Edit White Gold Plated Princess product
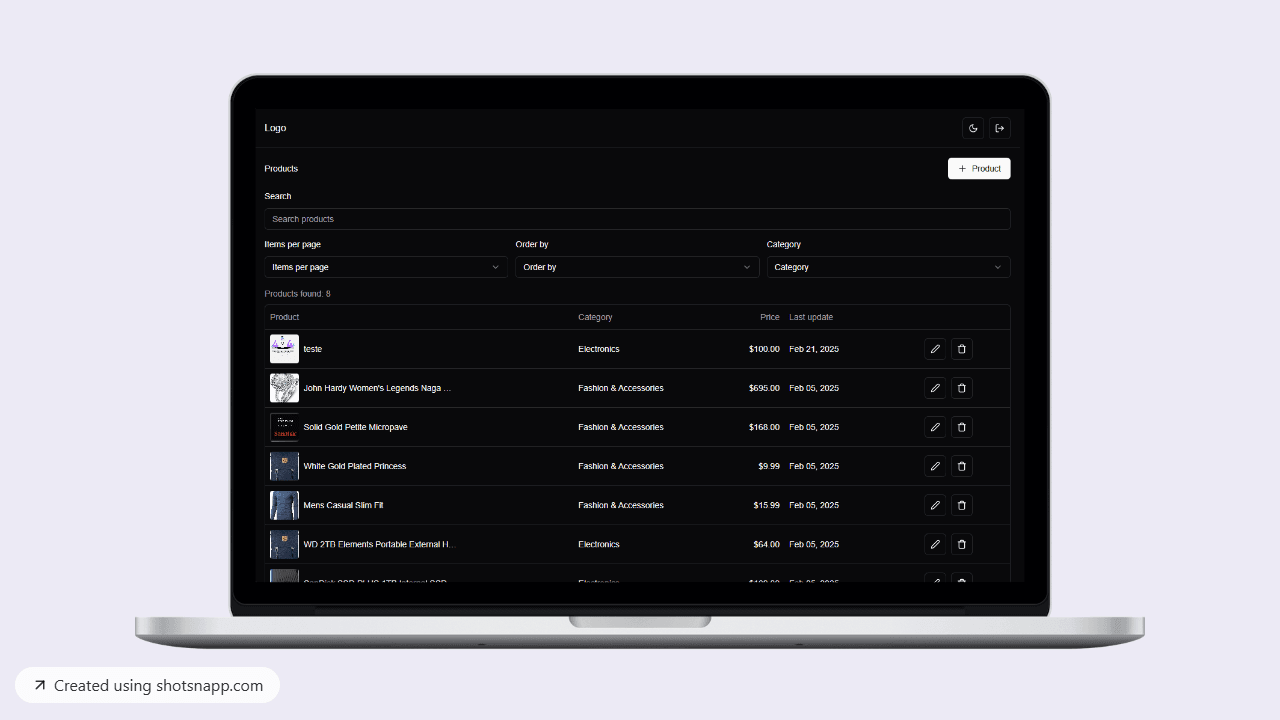 (934, 466)
